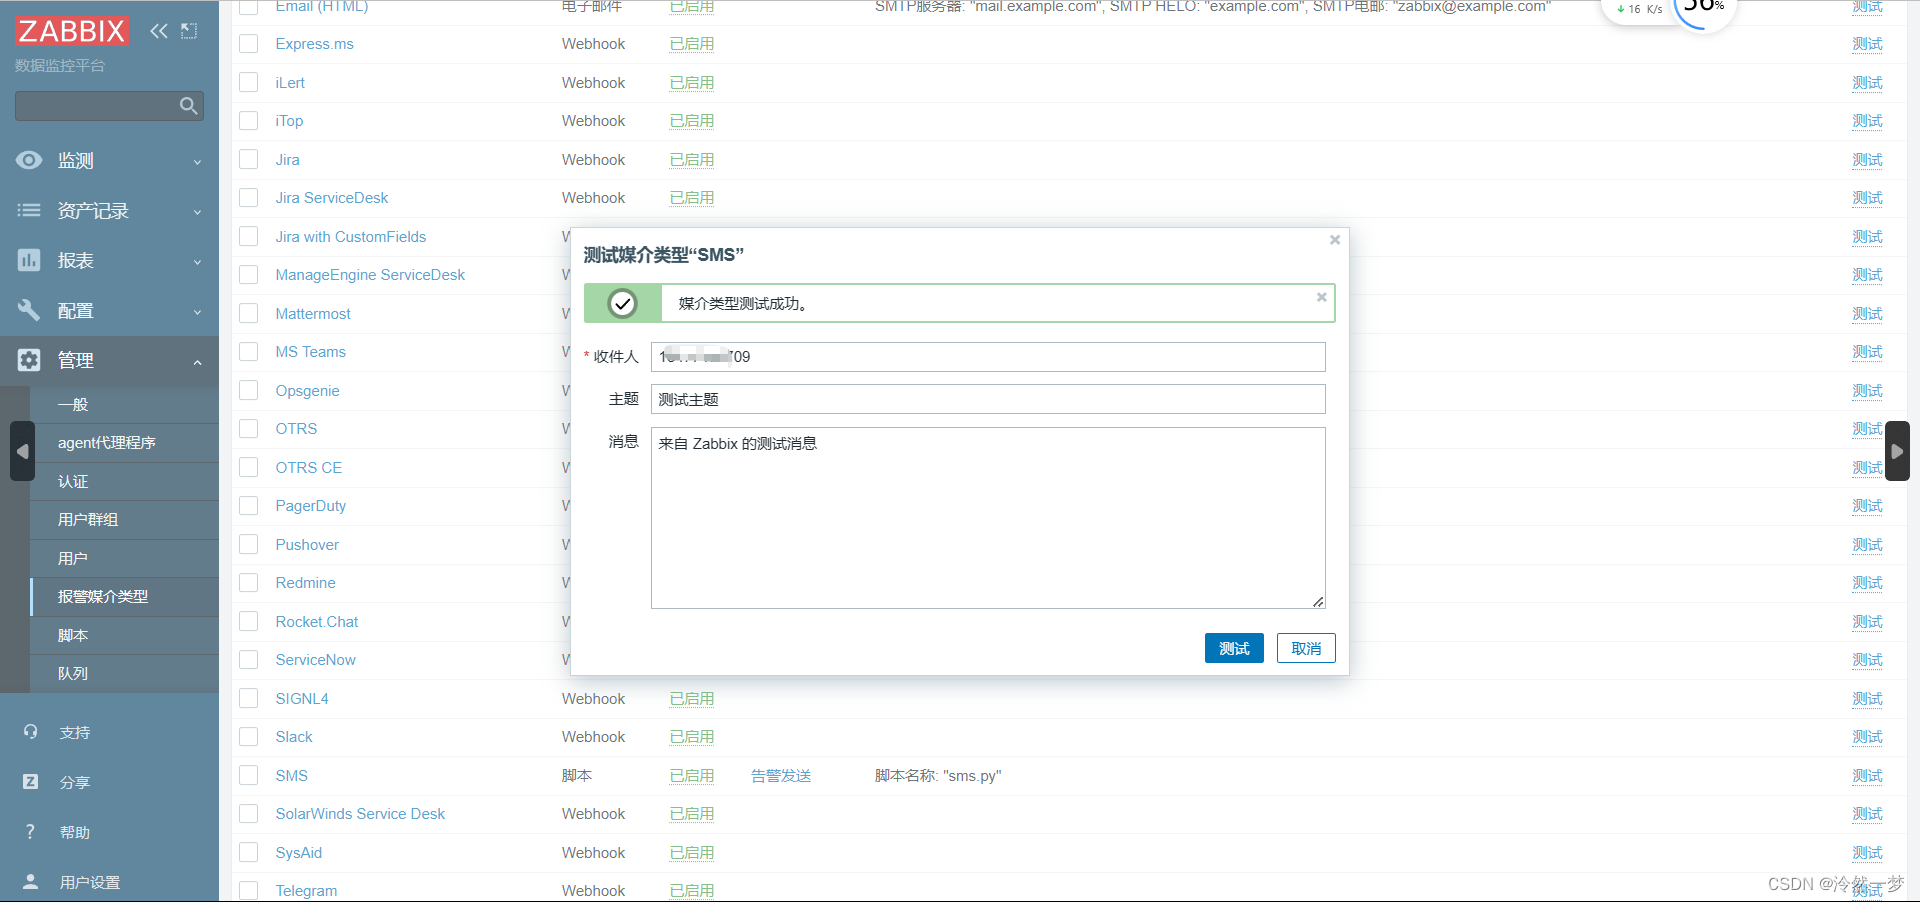1920x902 pixels.
Task: Click the ZABBIX logo
Action: [72, 31]
